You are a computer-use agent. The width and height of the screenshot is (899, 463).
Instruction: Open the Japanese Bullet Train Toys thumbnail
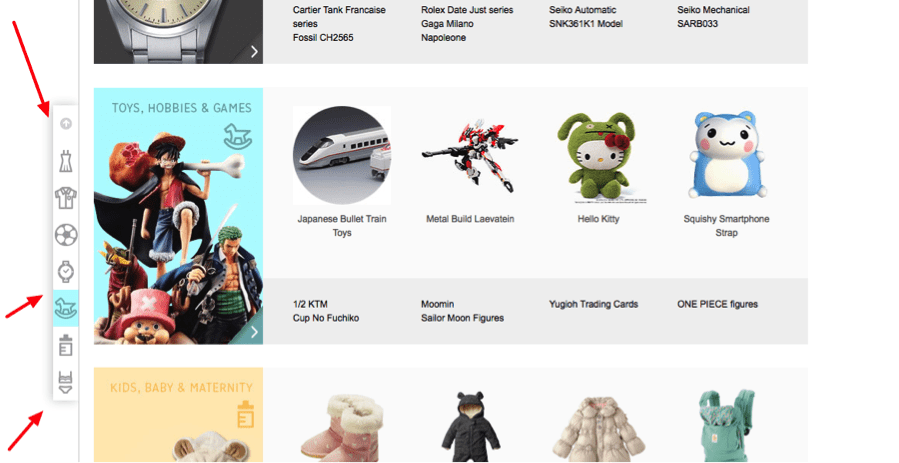point(342,155)
